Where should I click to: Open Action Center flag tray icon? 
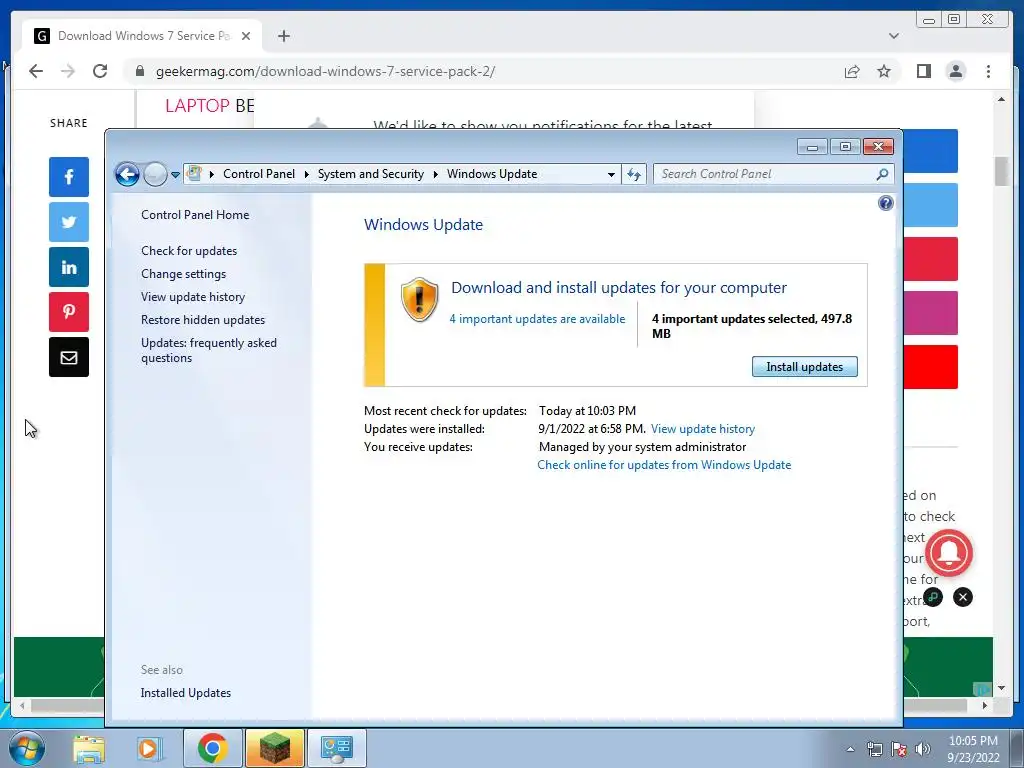[x=899, y=749]
